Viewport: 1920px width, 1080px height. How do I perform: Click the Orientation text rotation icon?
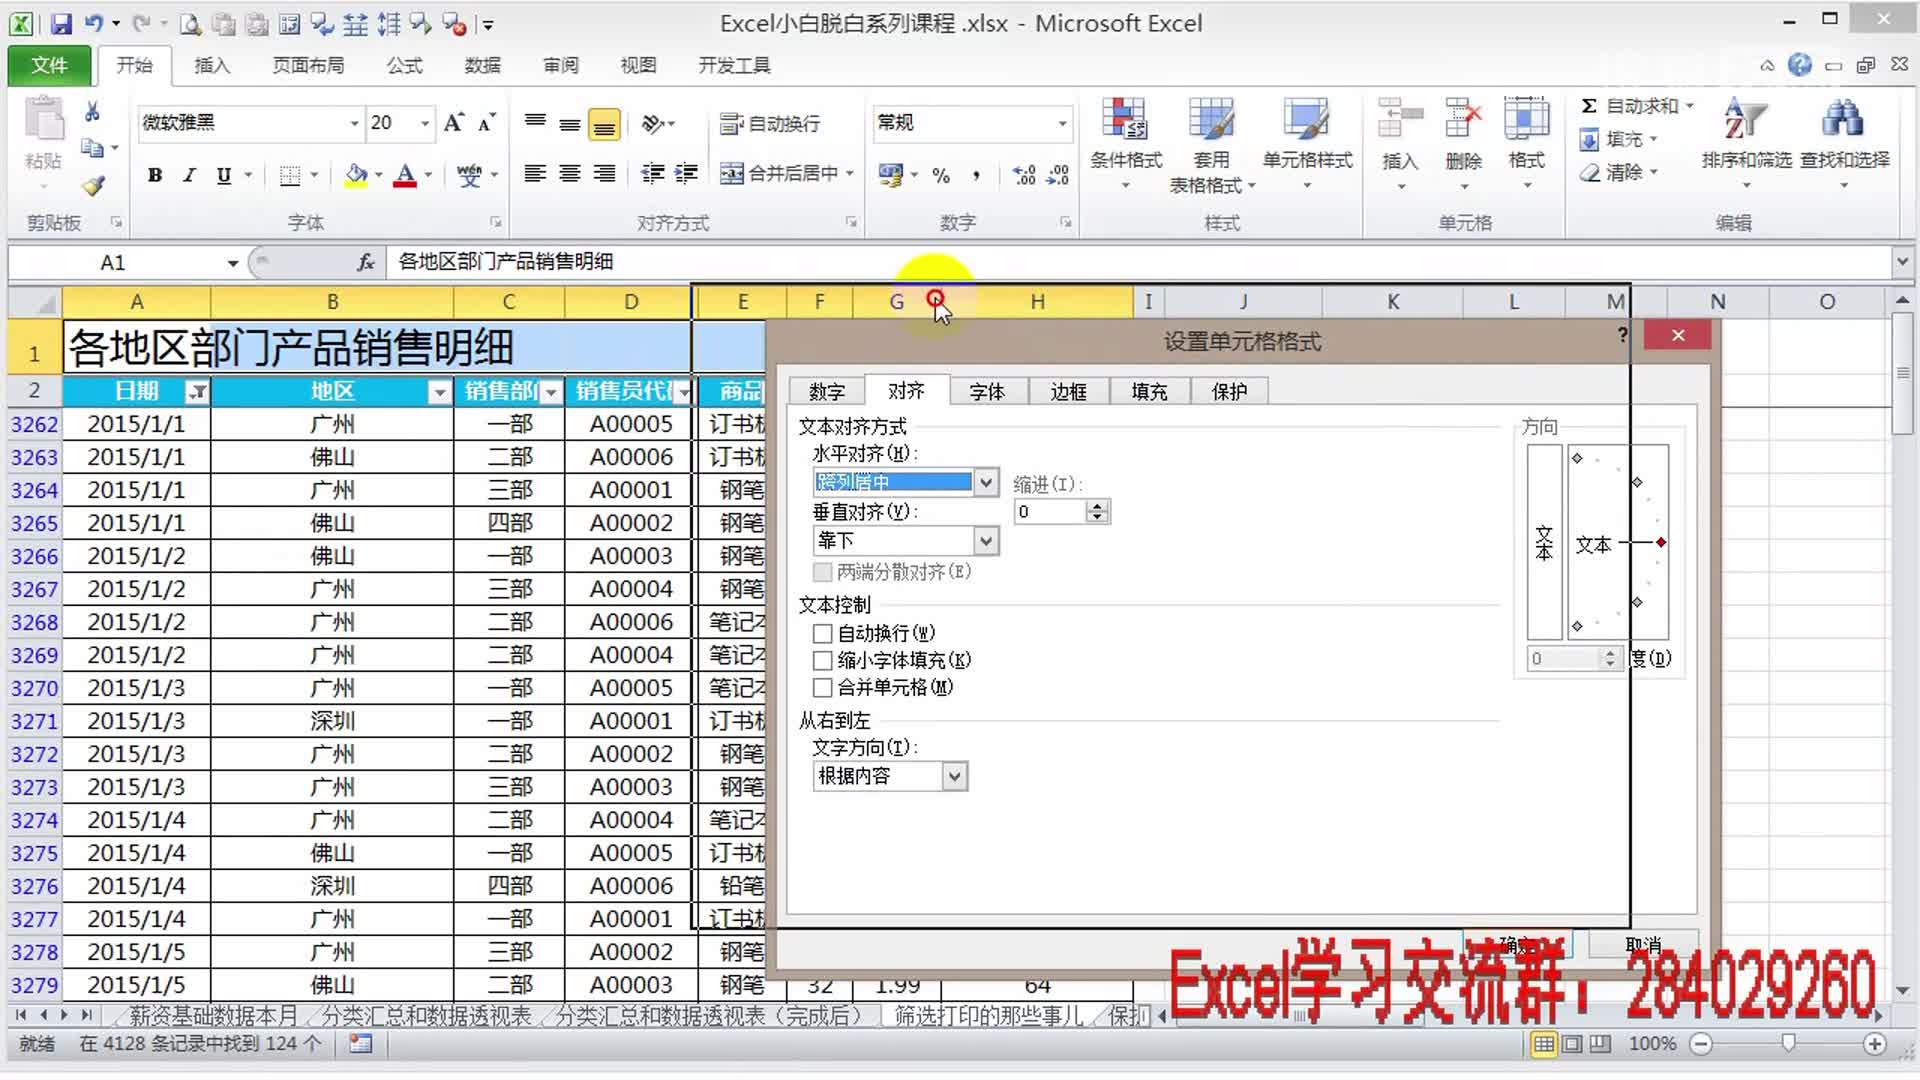(654, 123)
